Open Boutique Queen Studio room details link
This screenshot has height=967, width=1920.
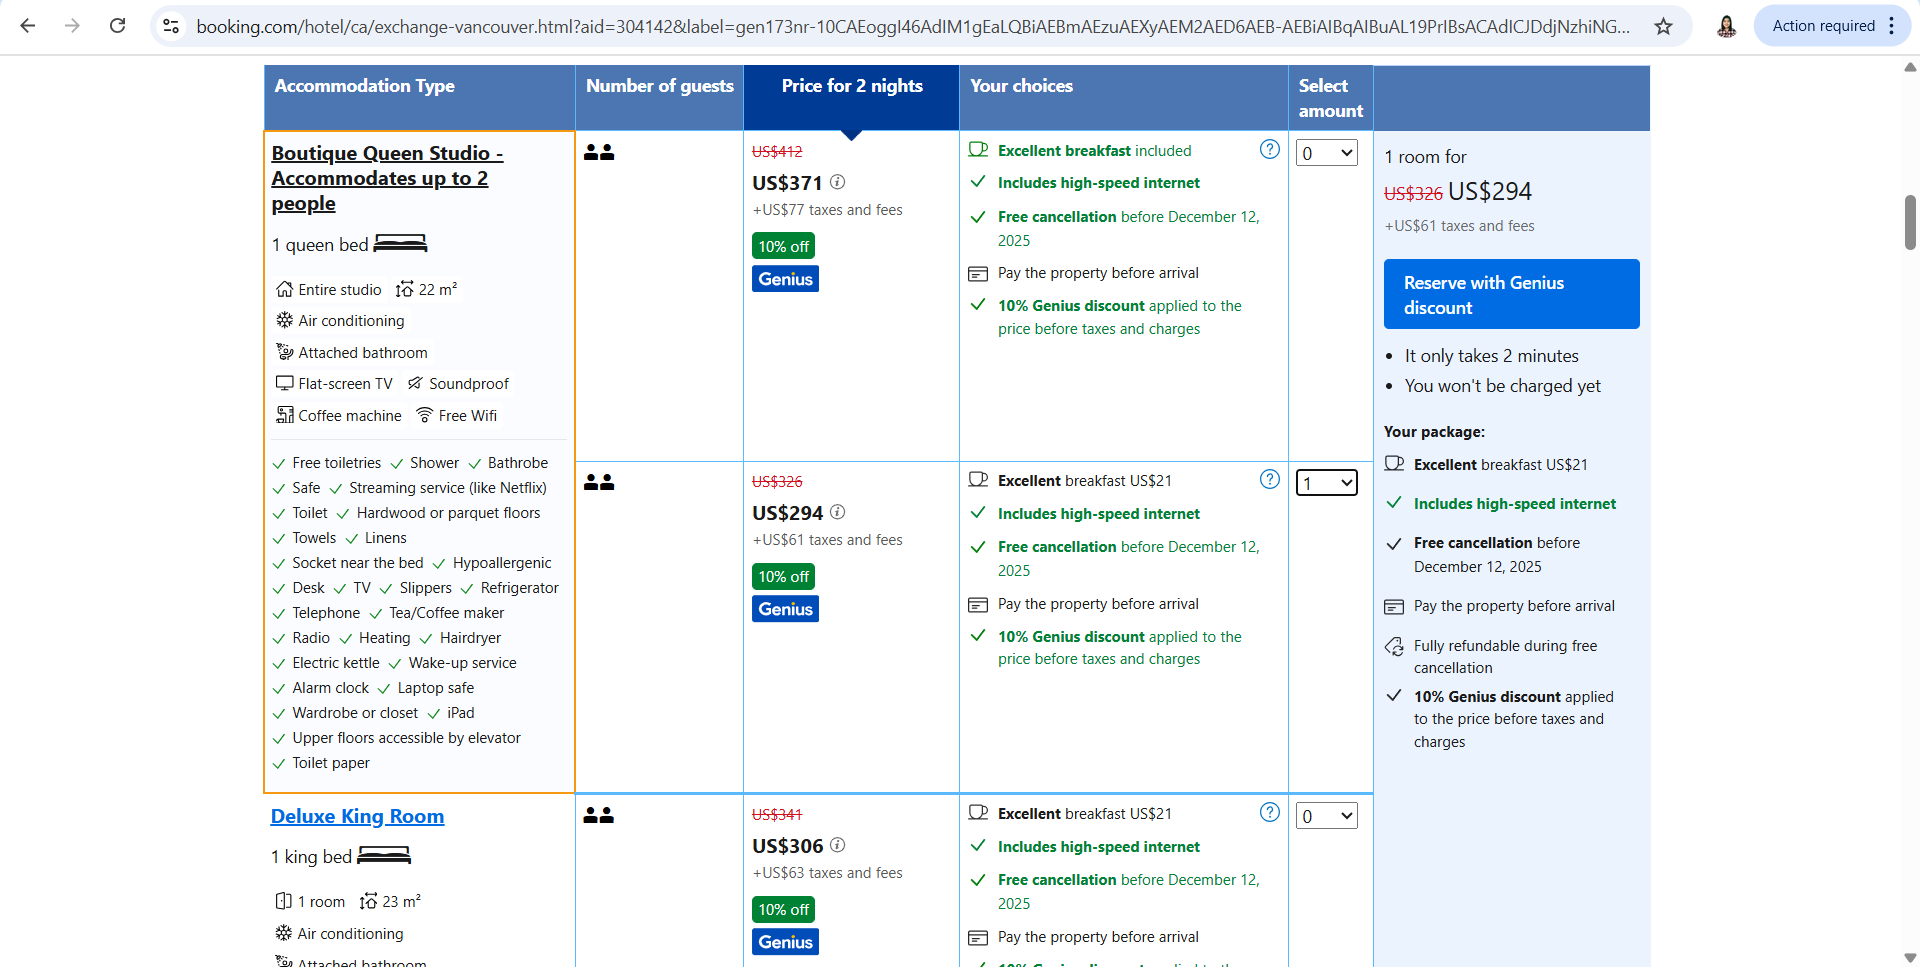[x=386, y=178]
